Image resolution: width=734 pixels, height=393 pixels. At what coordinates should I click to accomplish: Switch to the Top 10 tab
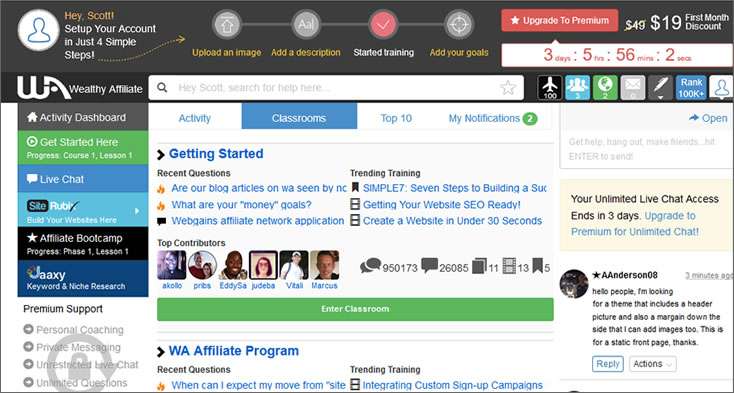coord(396,118)
